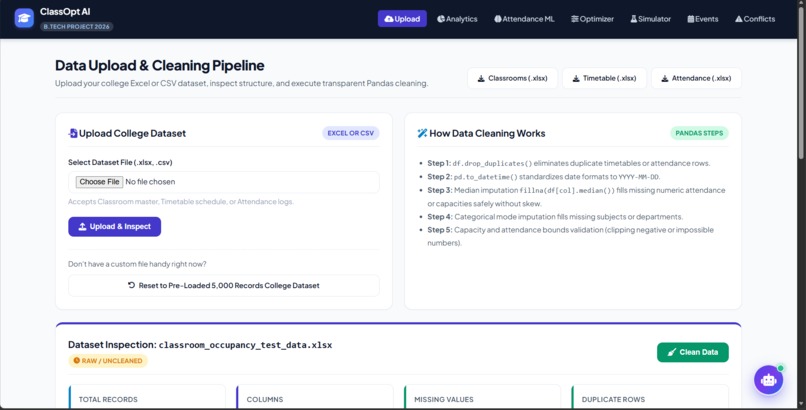This screenshot has height=410, width=806.
Task: Click the Step 1 drop_duplicates line
Action: pyautogui.click(x=569, y=163)
